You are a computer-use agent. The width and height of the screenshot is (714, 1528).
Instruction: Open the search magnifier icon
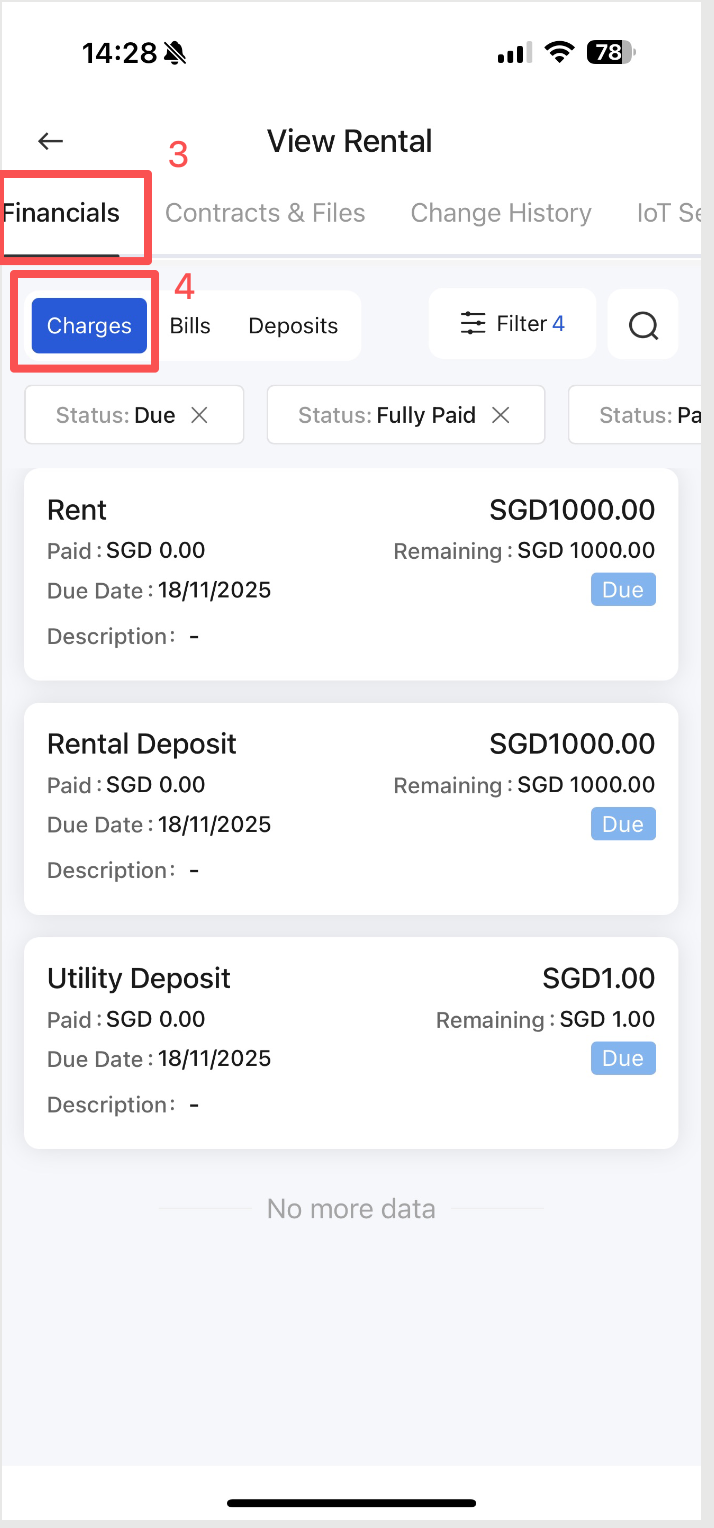tap(643, 325)
